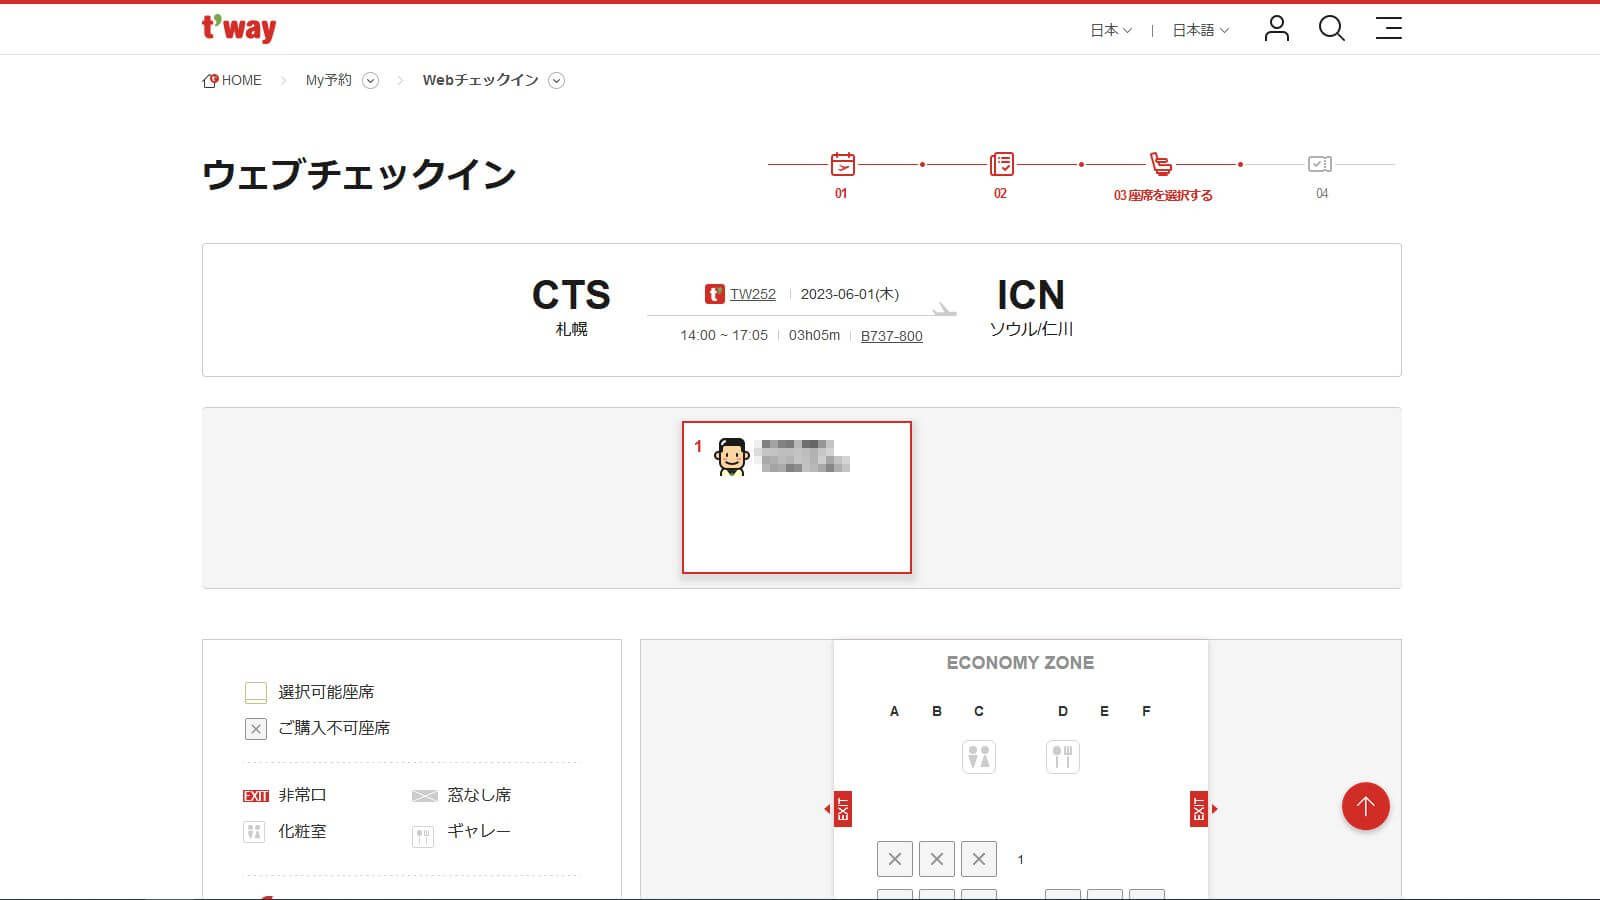Screen dimensions: 1600x900
Task: Expand the Webチェックイン breadcrumb dropdown
Action: click(x=557, y=80)
